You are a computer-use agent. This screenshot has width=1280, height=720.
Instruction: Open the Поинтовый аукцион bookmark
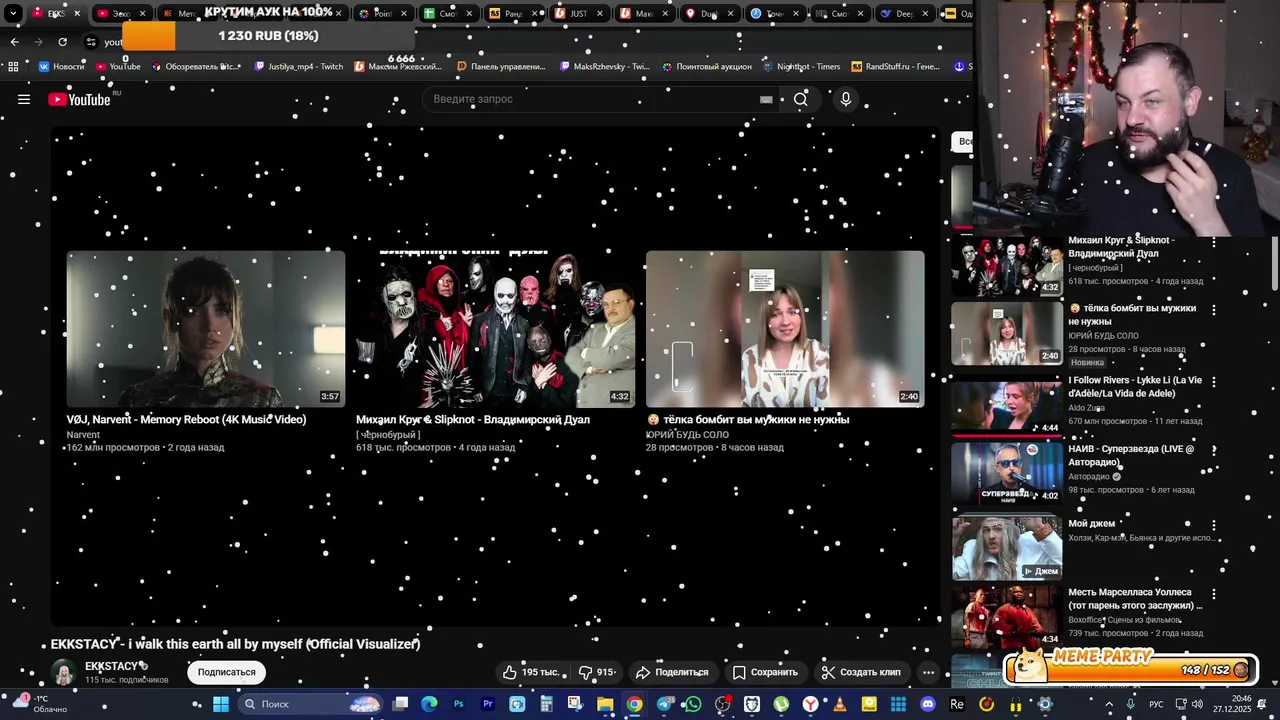pos(707,66)
